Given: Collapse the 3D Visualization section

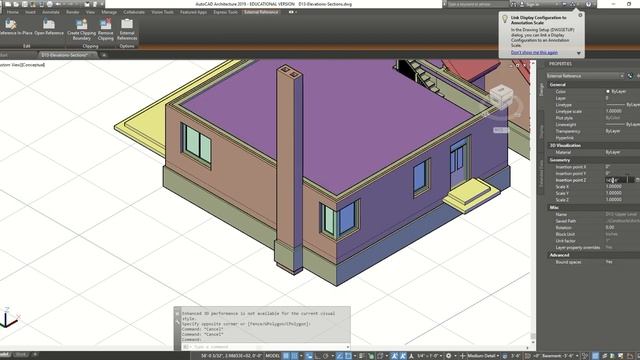Looking at the screenshot, I should (x=565, y=145).
